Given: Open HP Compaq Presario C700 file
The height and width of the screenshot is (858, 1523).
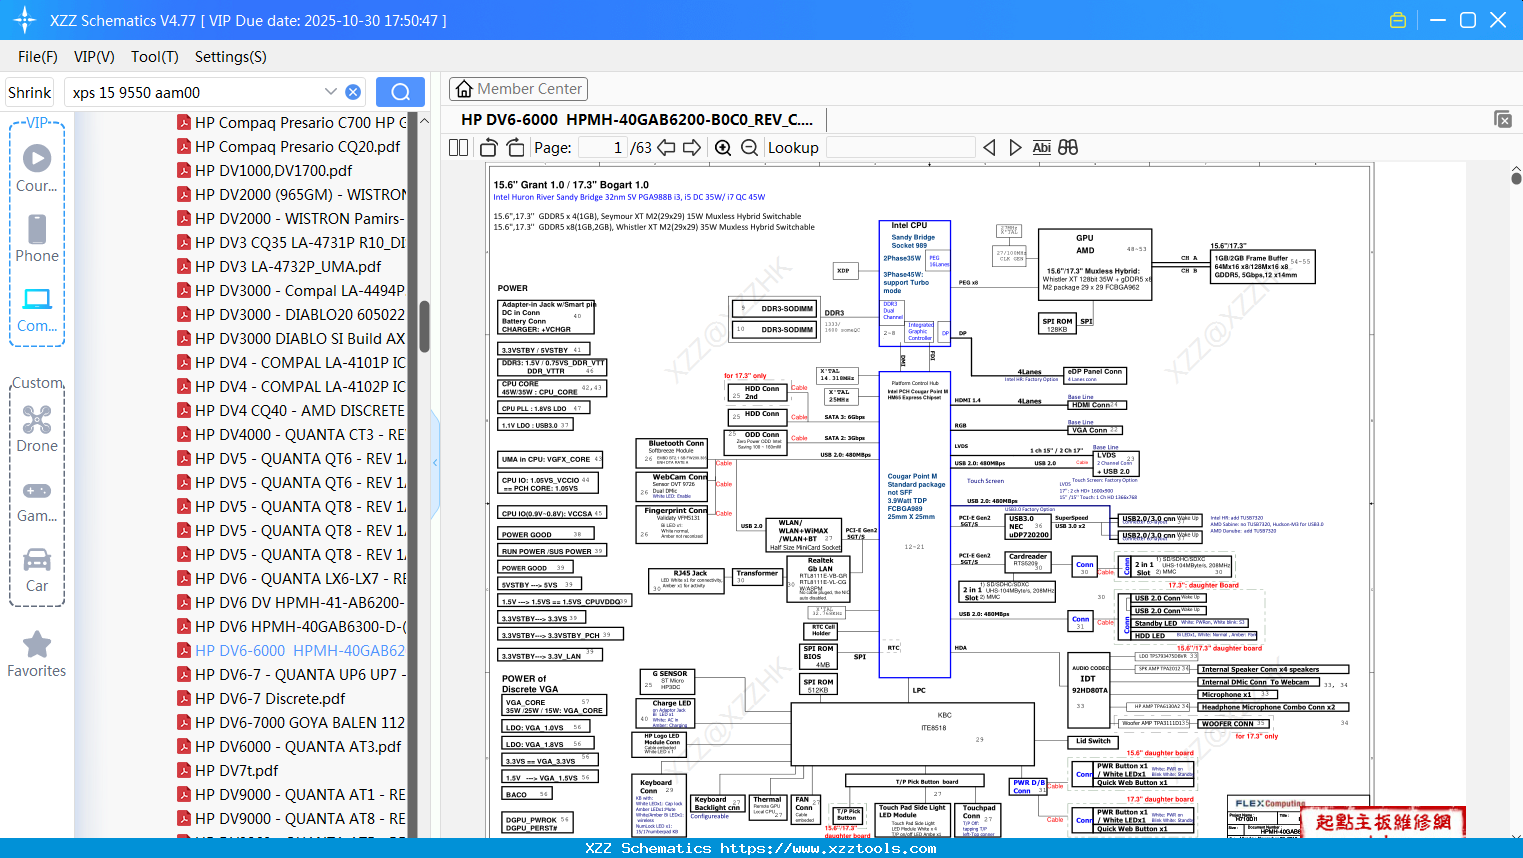Looking at the screenshot, I should (291, 123).
